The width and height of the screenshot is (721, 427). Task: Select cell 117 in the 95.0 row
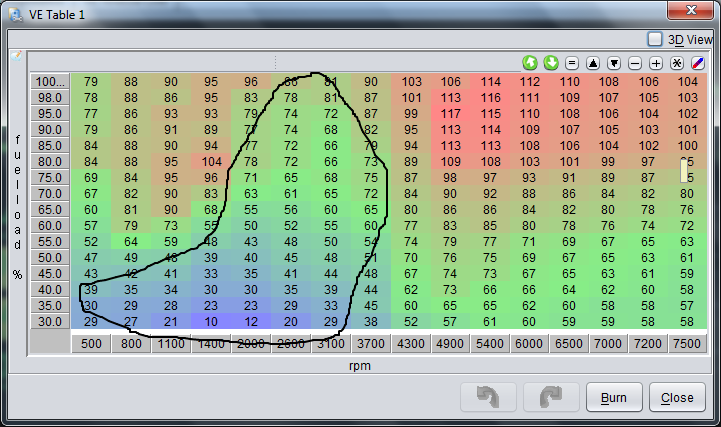pyautogui.click(x=451, y=114)
